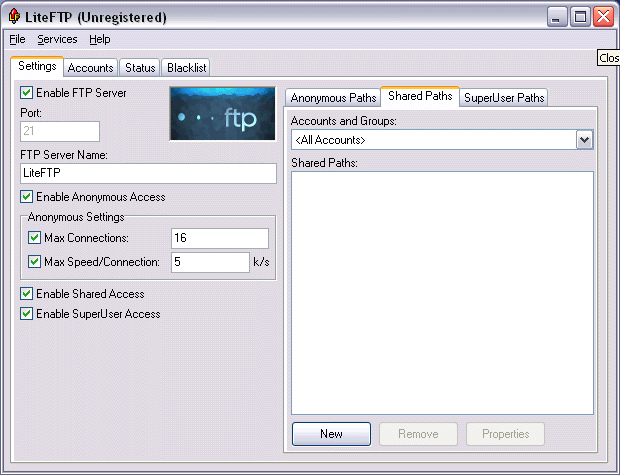
Task: Expand the Accounts and Groups dropdown
Action: coord(585,140)
